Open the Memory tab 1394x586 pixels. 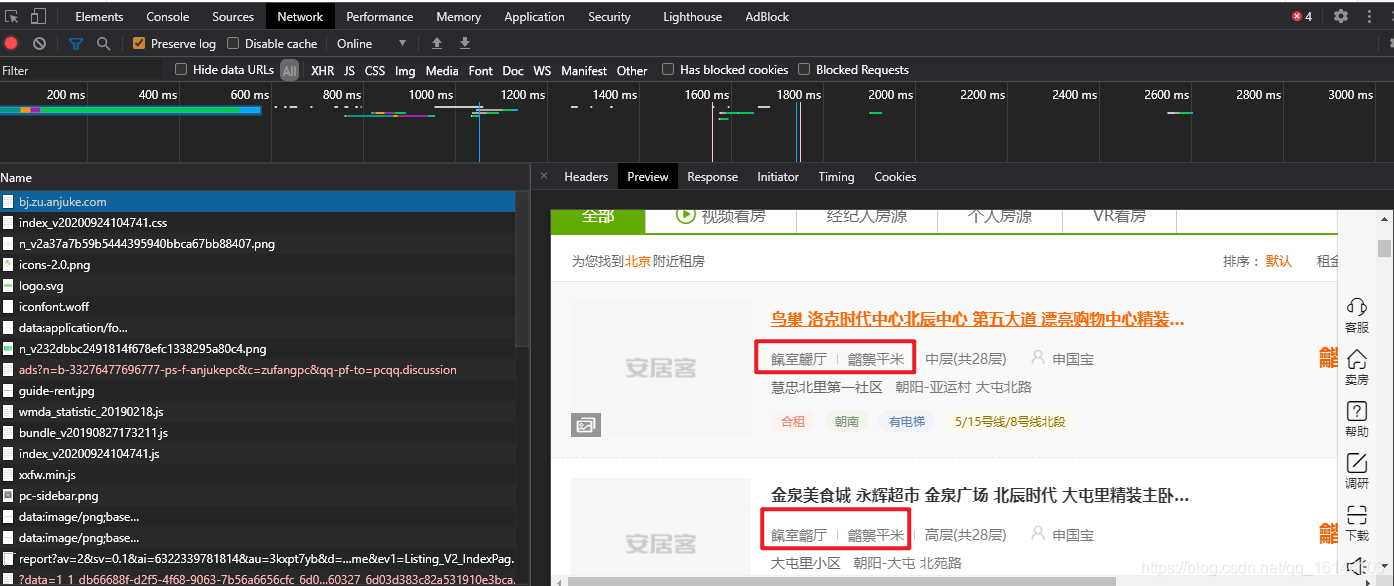pos(458,16)
